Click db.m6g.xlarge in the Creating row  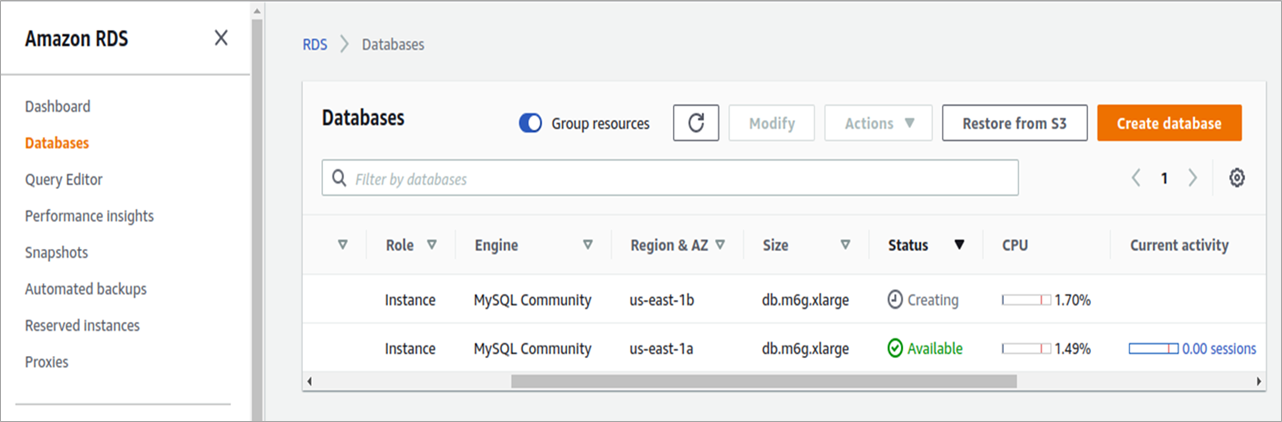click(806, 300)
